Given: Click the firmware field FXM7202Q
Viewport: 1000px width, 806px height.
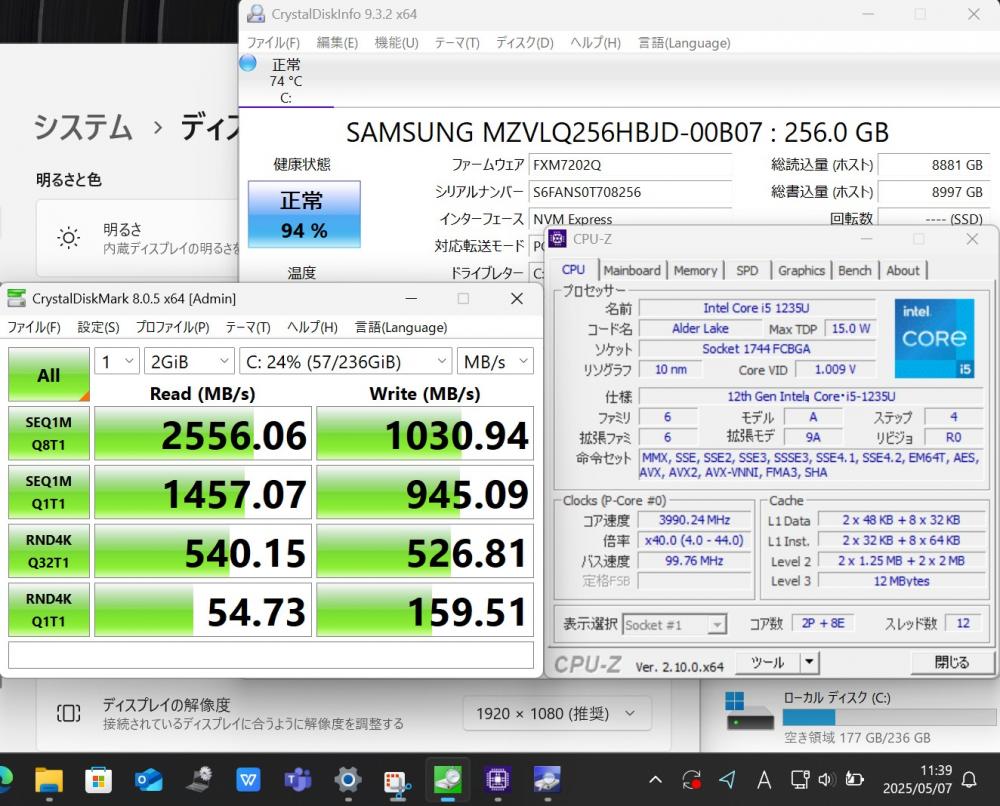Looking at the screenshot, I should click(630, 165).
